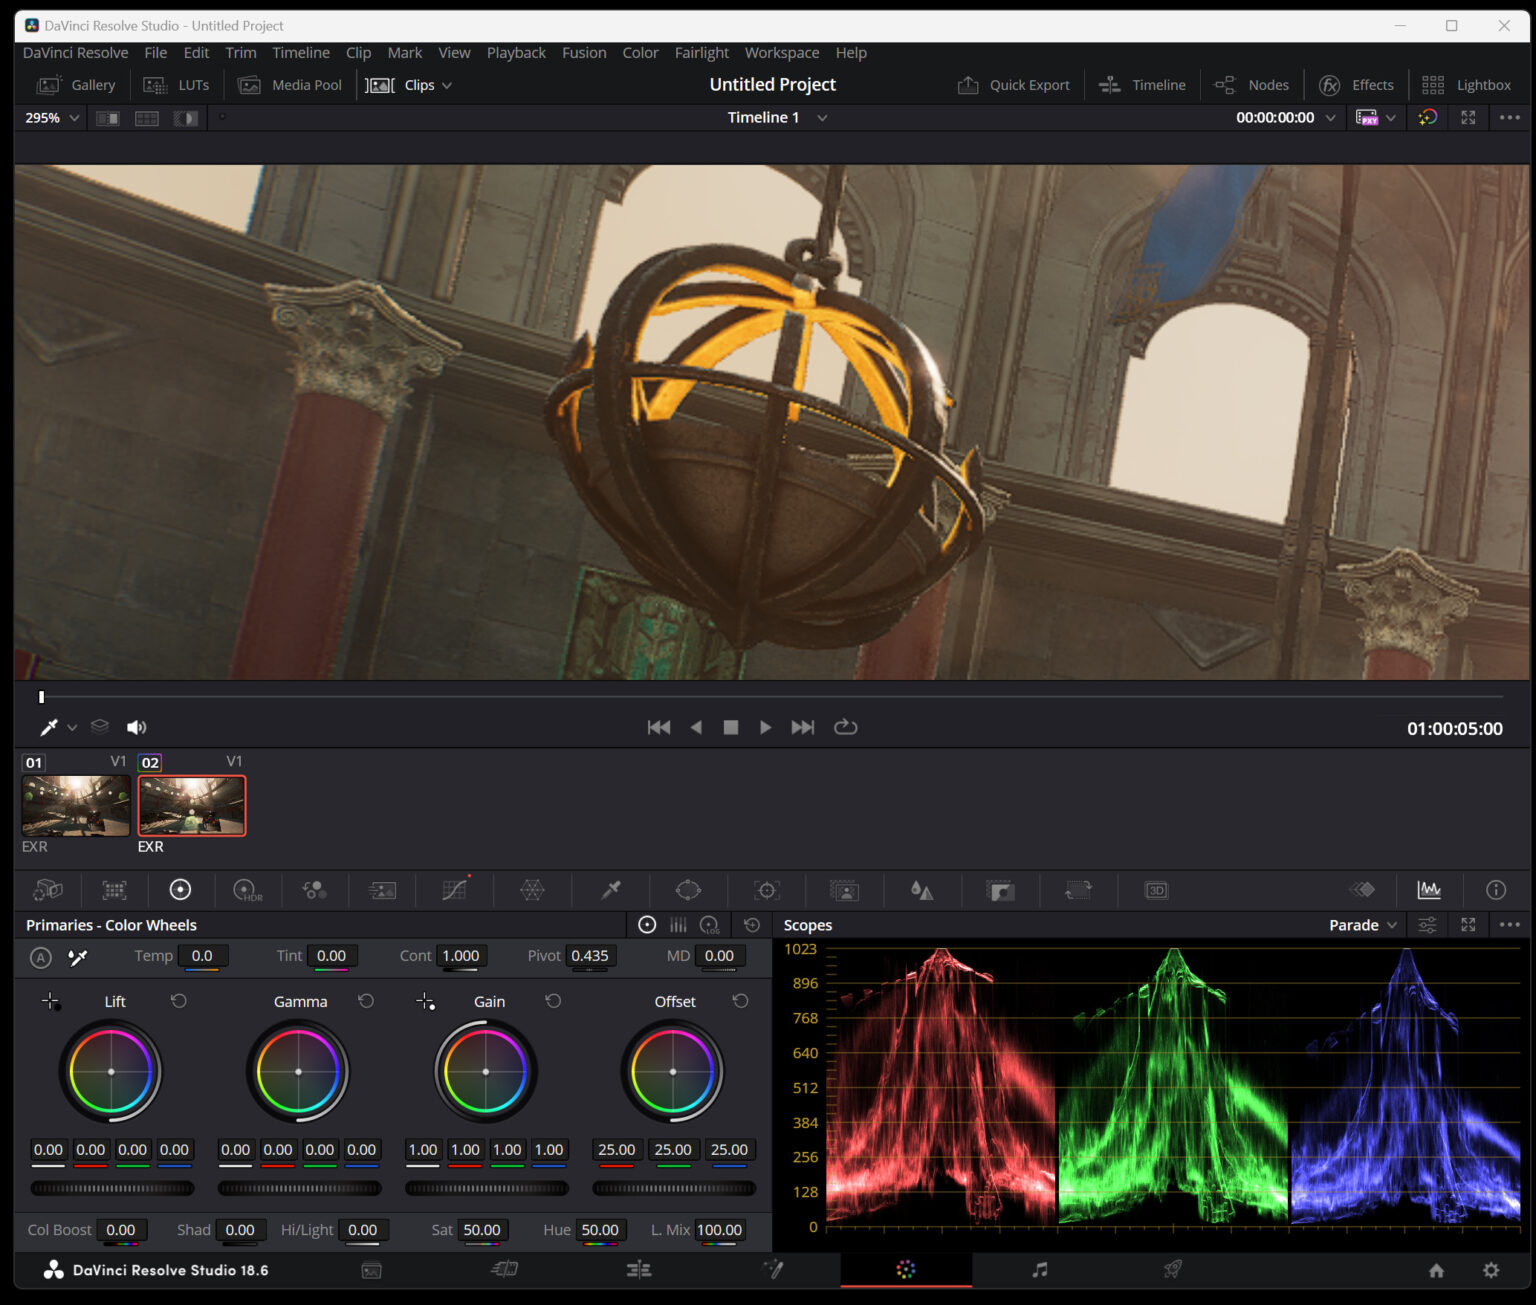The width and height of the screenshot is (1536, 1305).
Task: Open the HDR grading wheels
Action: point(248,890)
